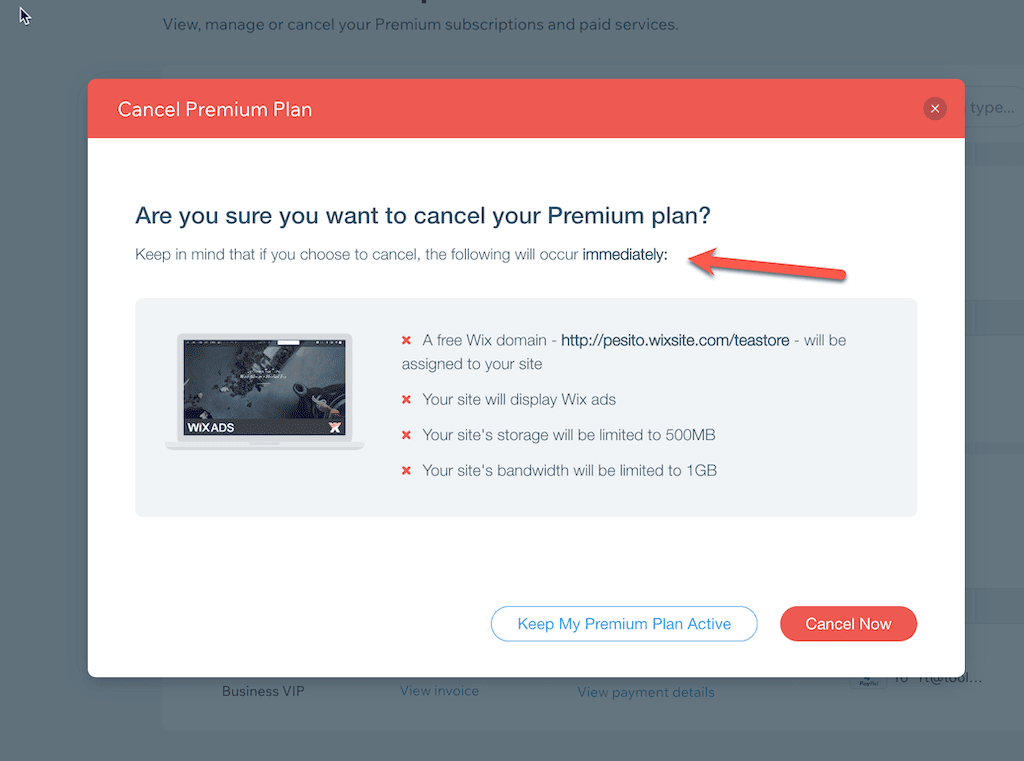Screen dimensions: 1024x761
Task: Open the View payment details link
Action: (x=645, y=692)
